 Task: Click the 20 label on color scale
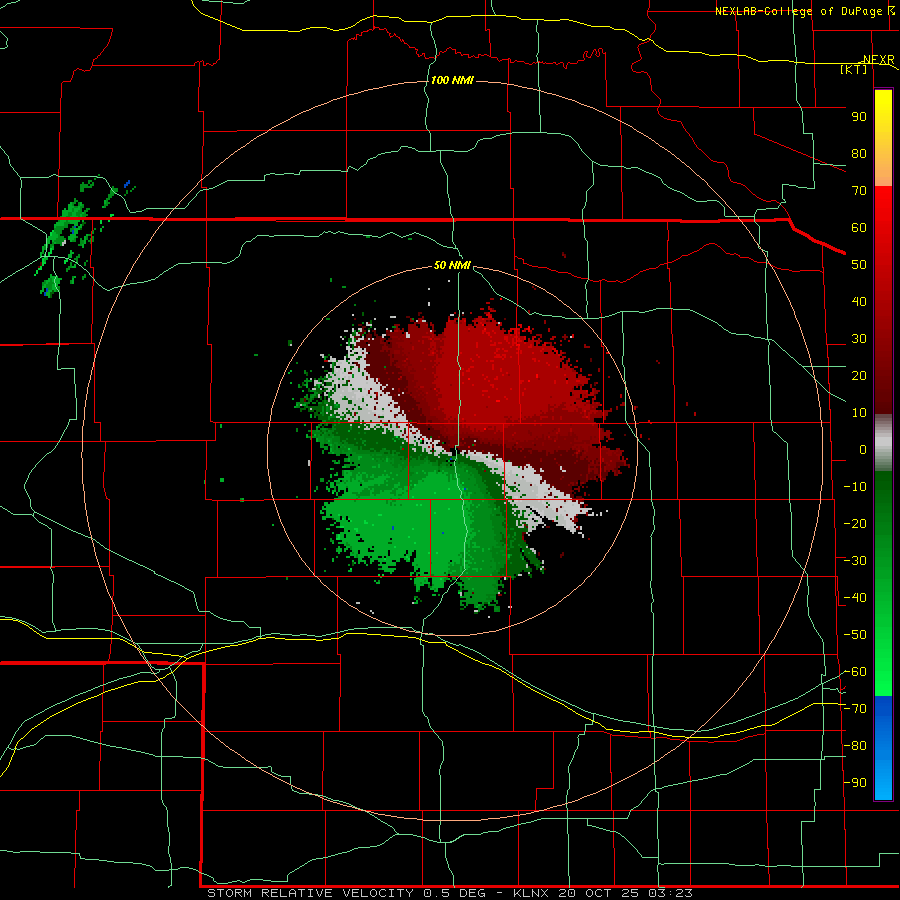tap(859, 376)
